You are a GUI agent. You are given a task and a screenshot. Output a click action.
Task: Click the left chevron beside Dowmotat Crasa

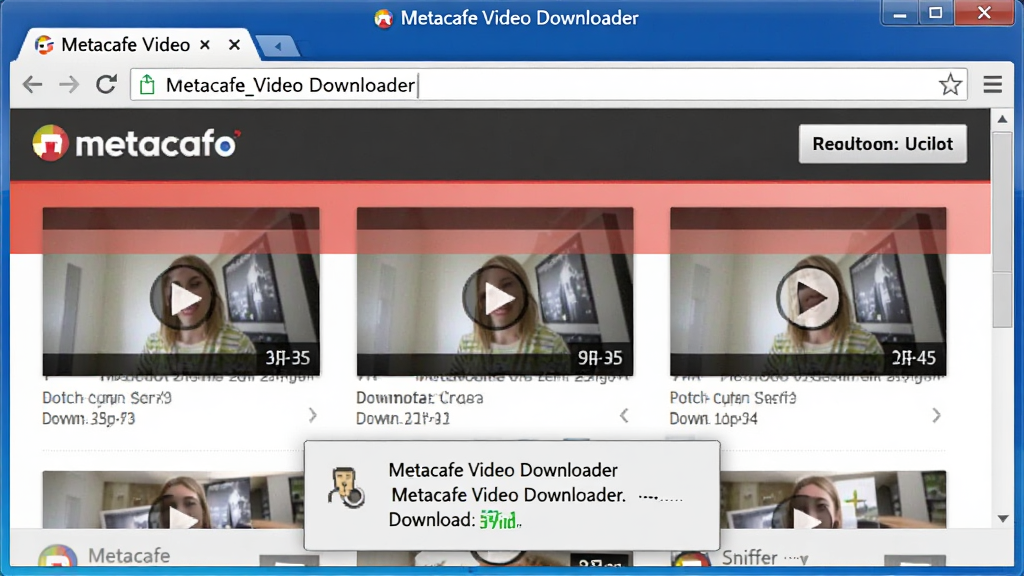coord(624,415)
